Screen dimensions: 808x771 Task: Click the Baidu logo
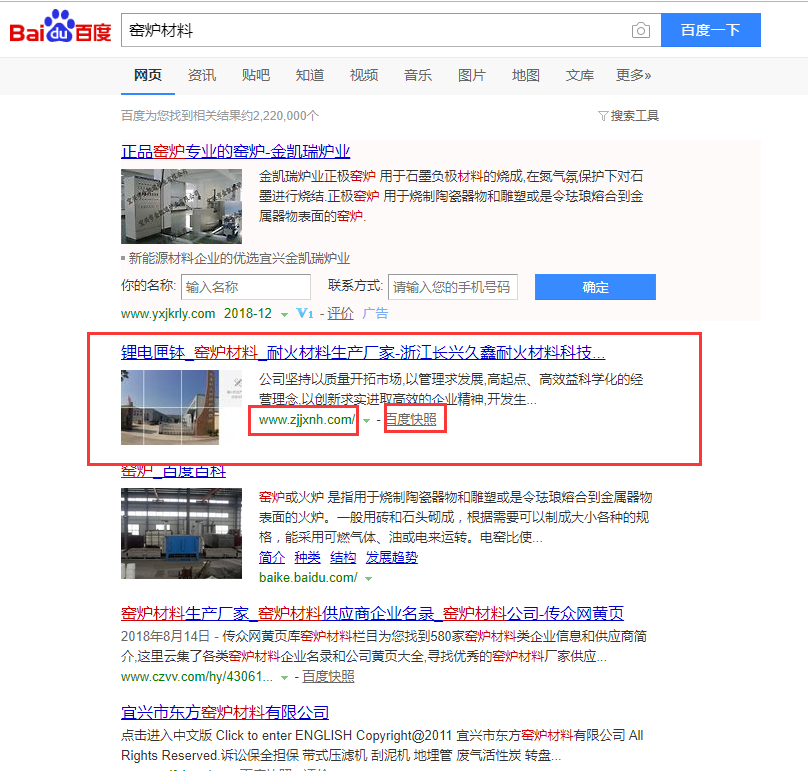click(x=60, y=30)
